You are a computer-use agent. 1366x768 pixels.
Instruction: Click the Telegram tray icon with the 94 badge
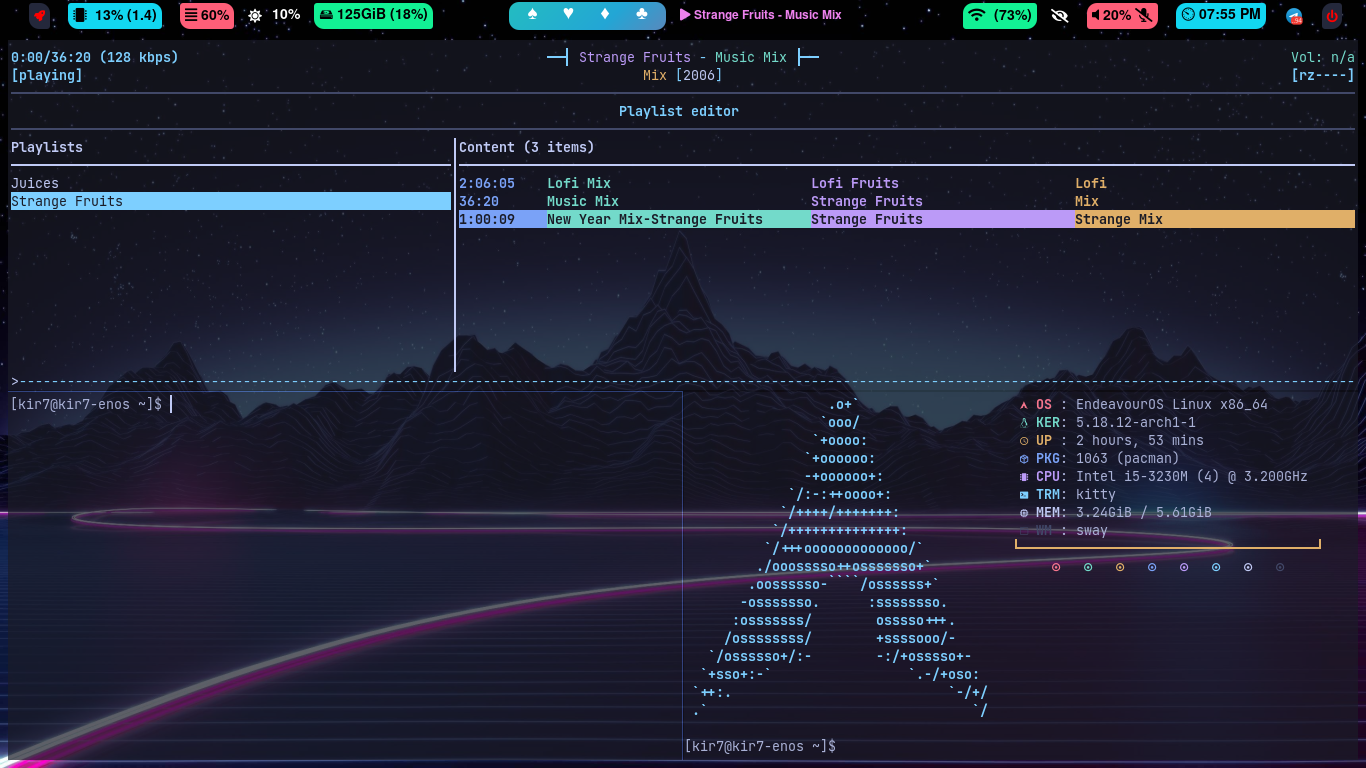(1294, 15)
